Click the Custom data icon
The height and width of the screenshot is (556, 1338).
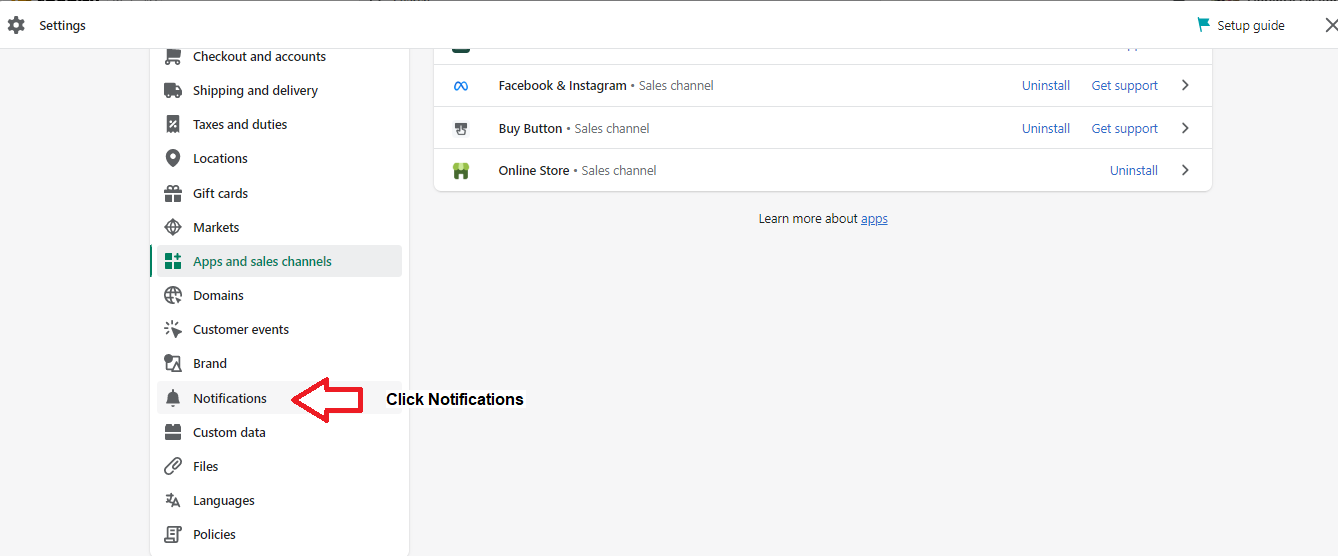173,432
